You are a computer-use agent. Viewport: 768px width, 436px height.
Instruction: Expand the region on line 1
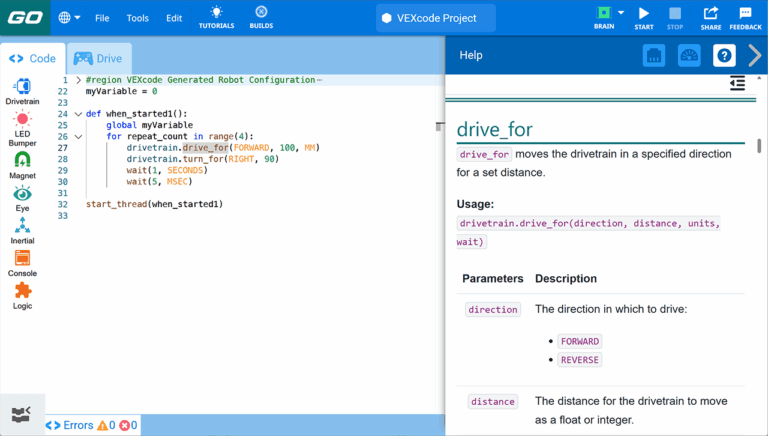click(x=78, y=80)
